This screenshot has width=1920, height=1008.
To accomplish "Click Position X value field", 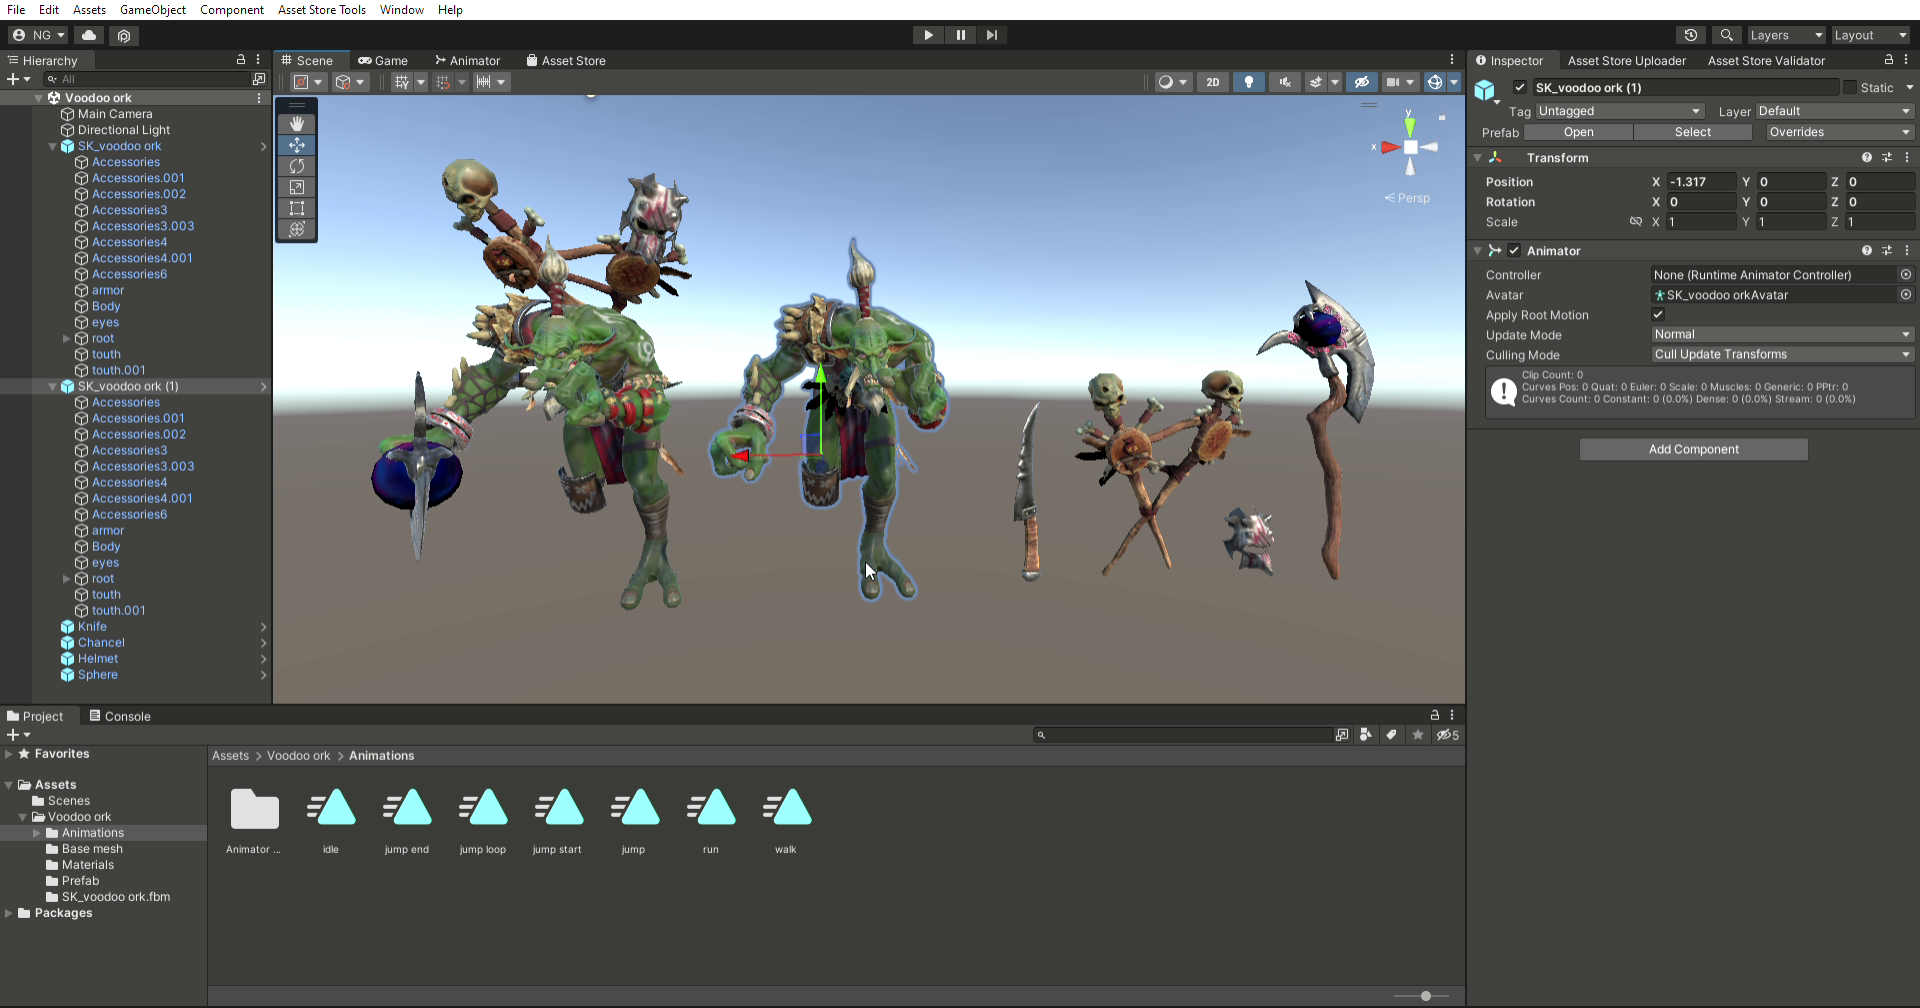I will point(1701,182).
